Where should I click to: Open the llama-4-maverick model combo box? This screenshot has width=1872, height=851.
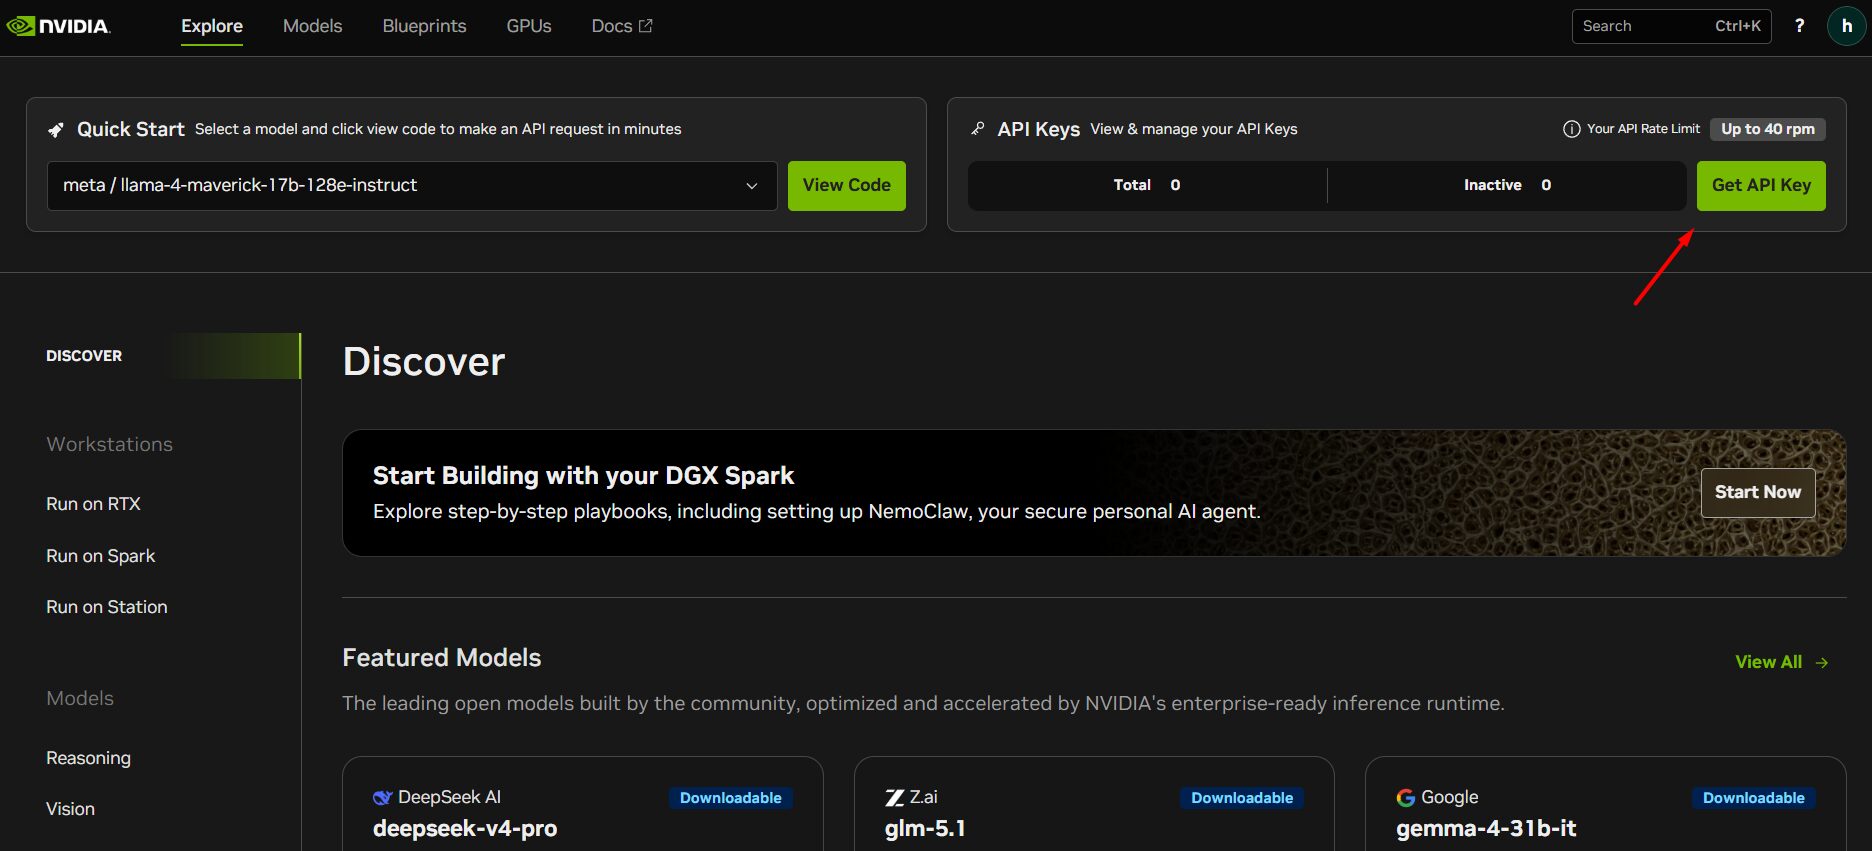[x=412, y=186]
